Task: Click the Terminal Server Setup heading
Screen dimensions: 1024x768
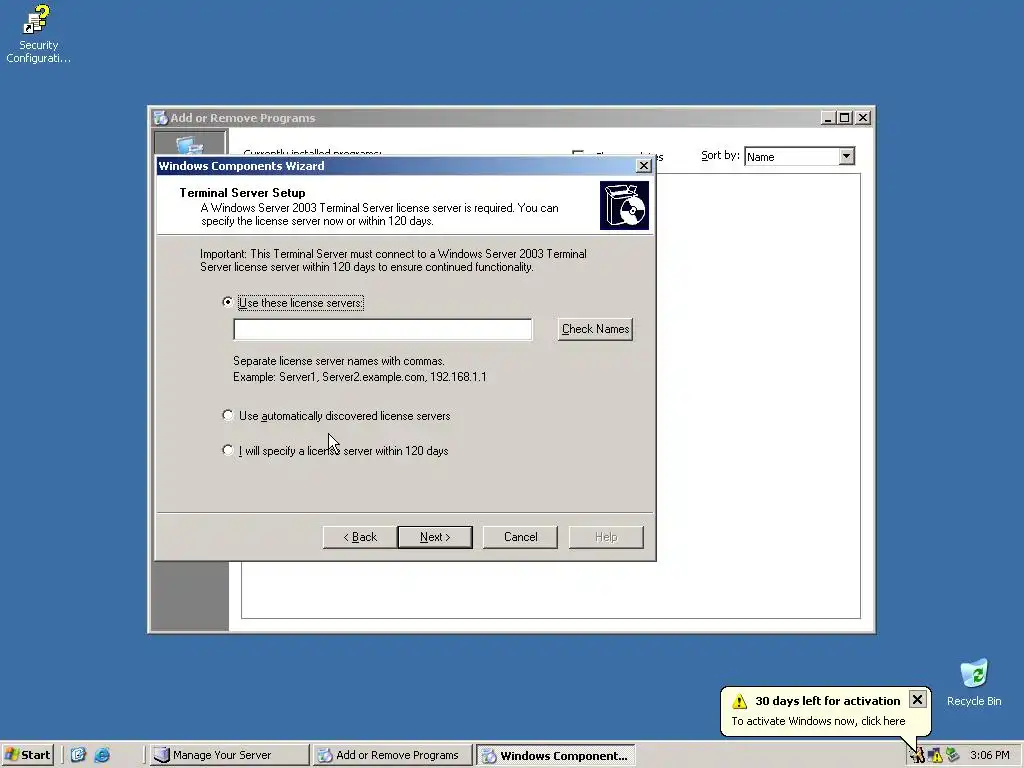Action: pos(242,193)
